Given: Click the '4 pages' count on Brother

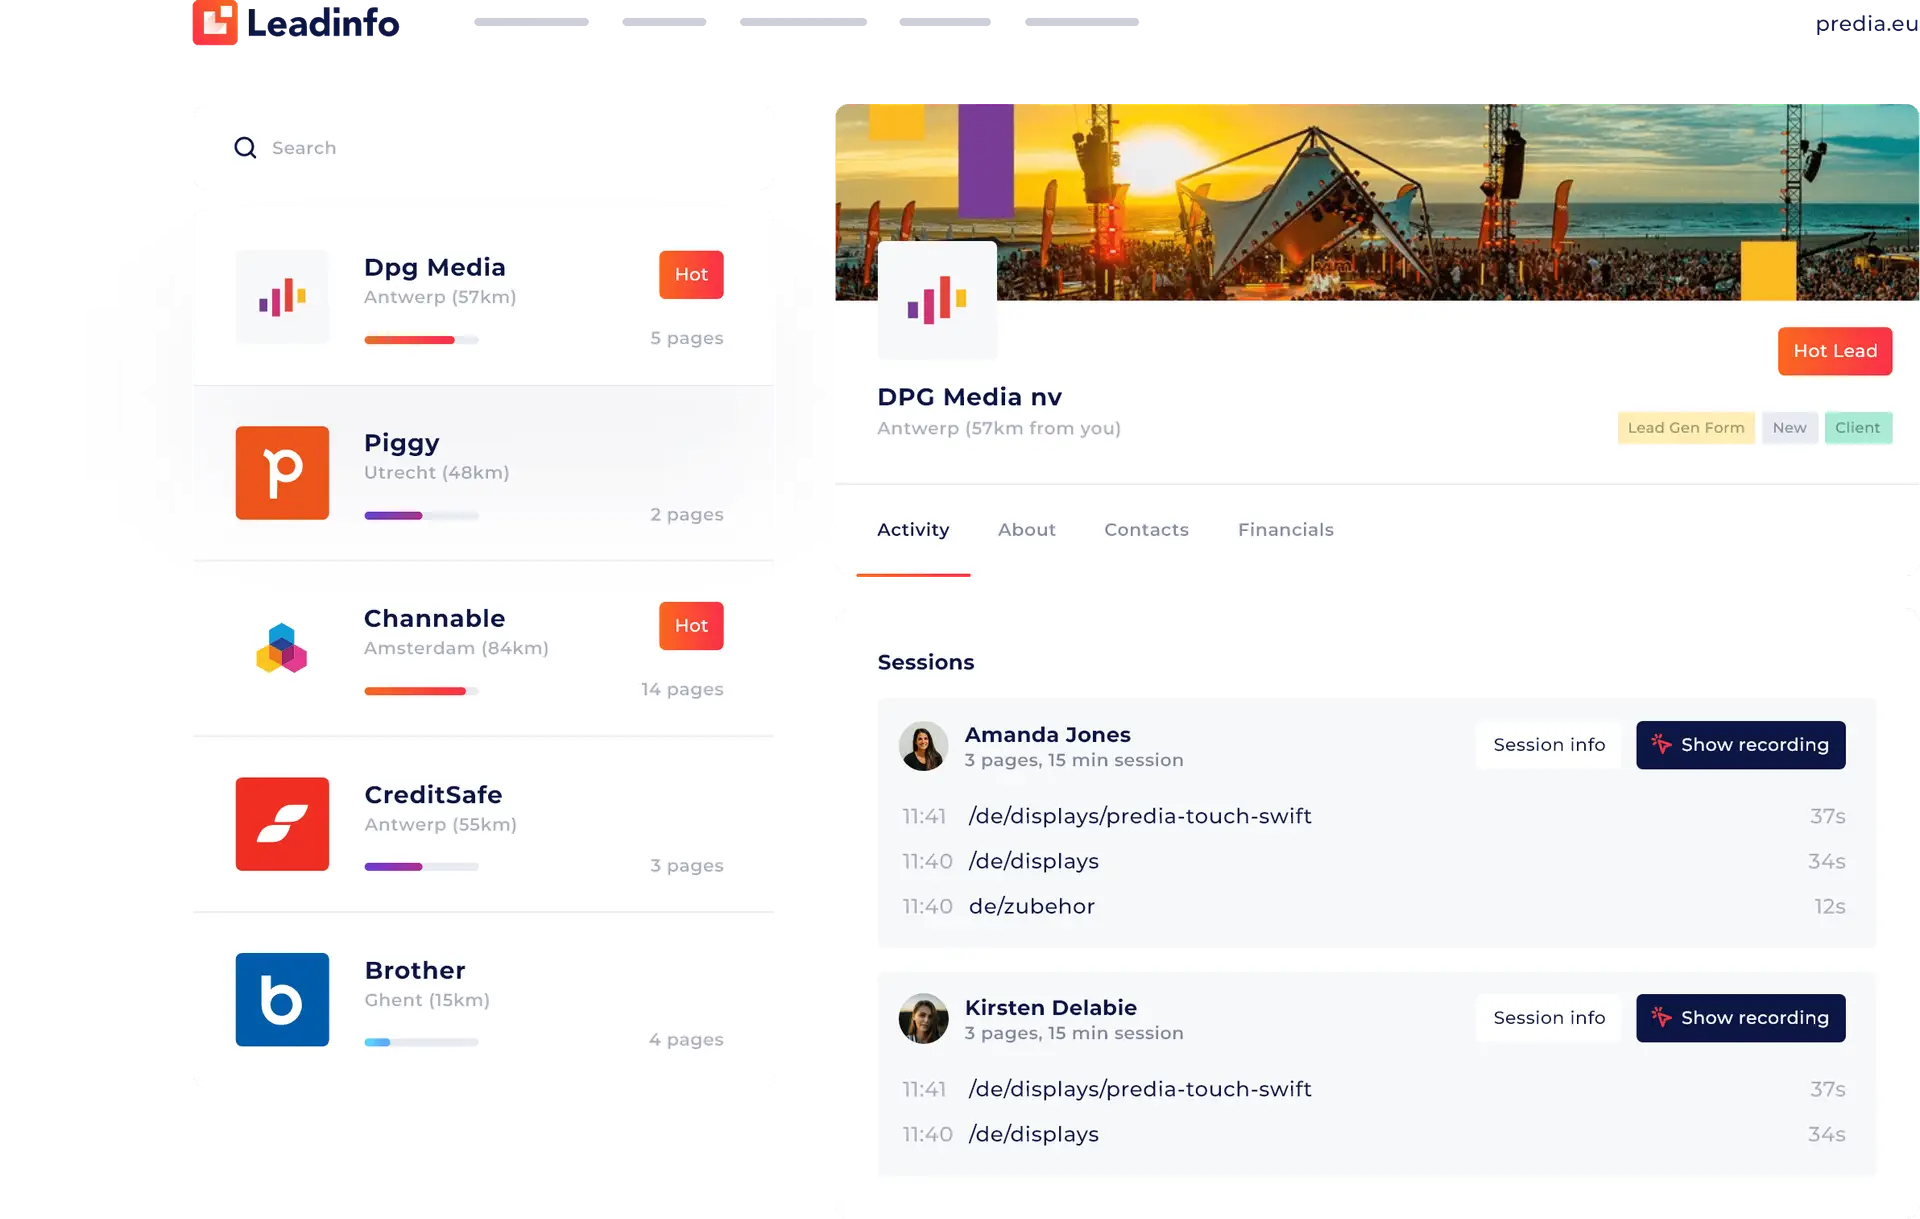Looking at the screenshot, I should pos(686,1040).
